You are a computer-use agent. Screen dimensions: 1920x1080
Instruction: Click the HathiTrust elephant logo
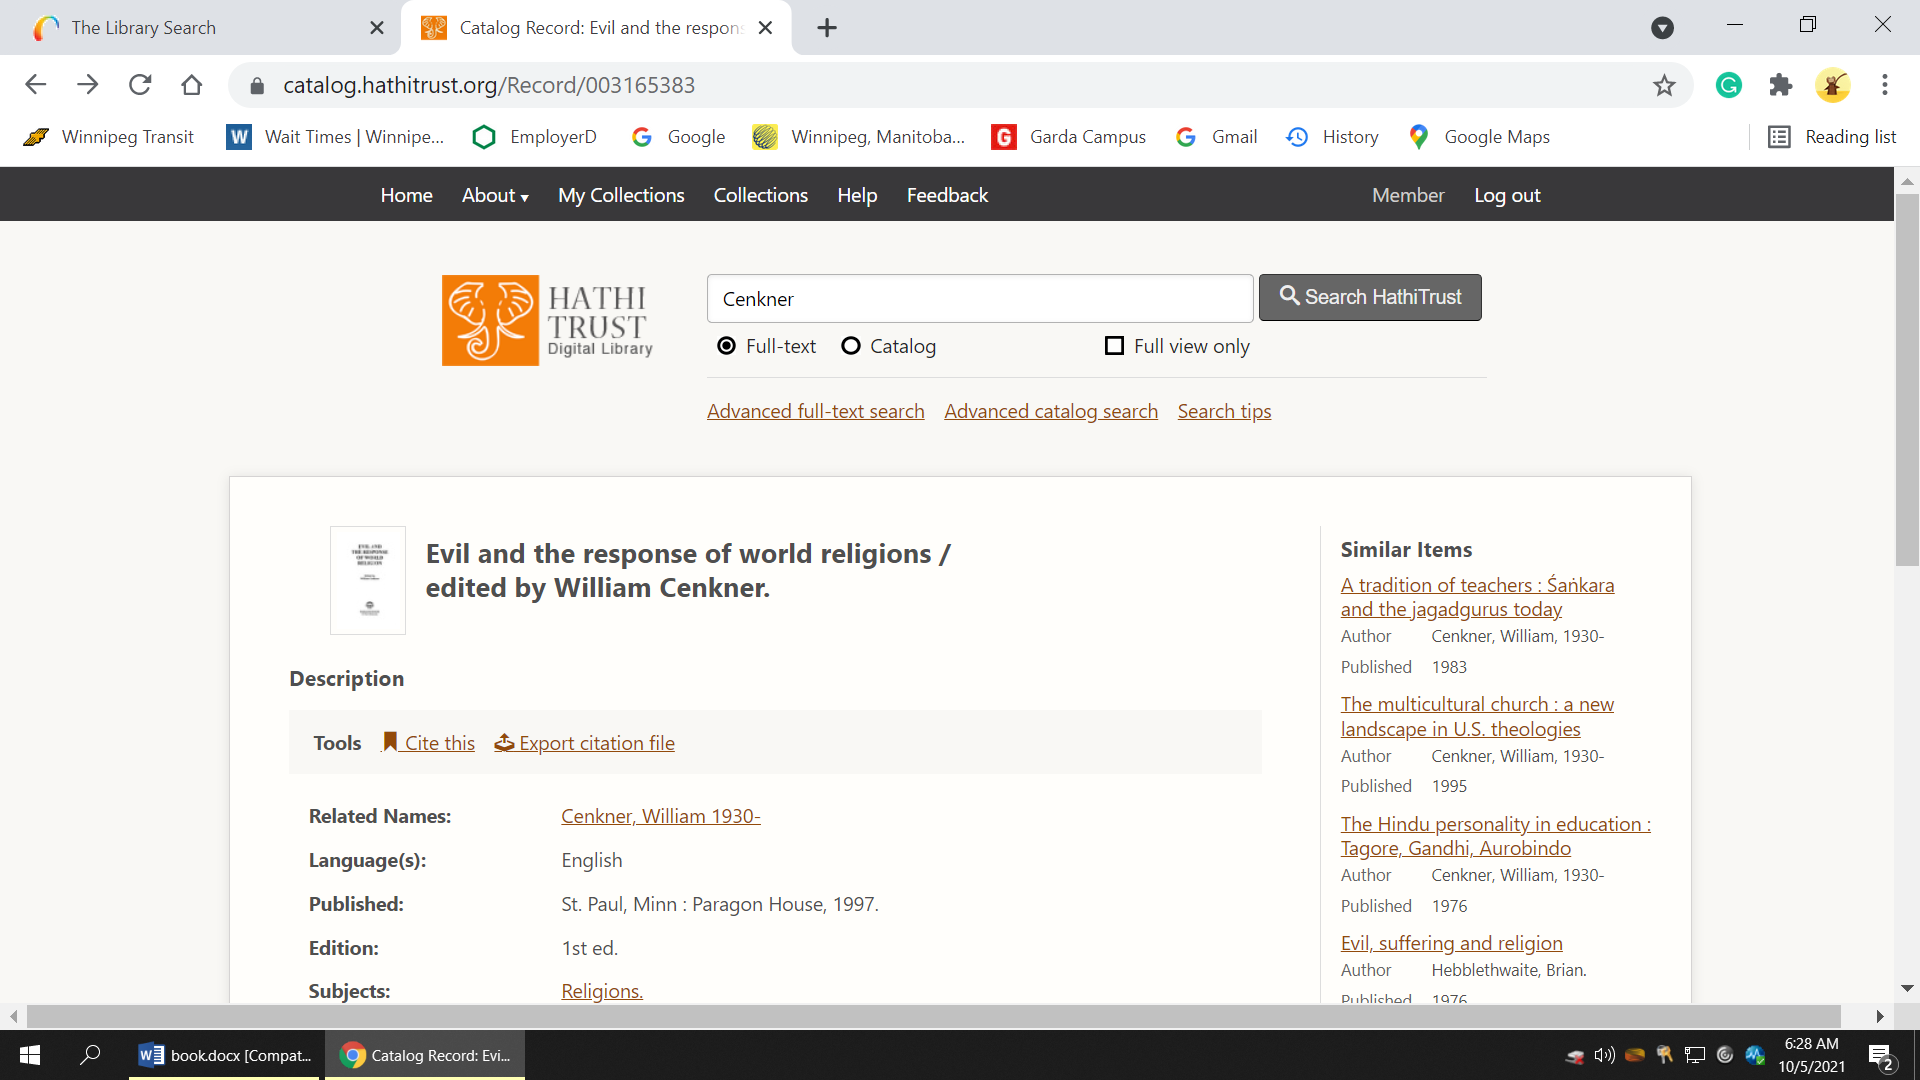490,320
